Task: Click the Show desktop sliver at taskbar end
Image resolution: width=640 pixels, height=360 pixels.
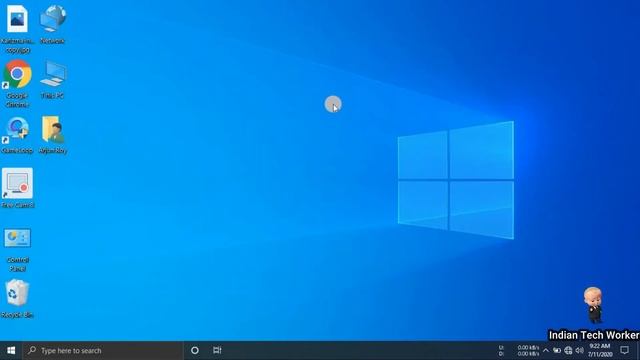Action: pos(638,351)
